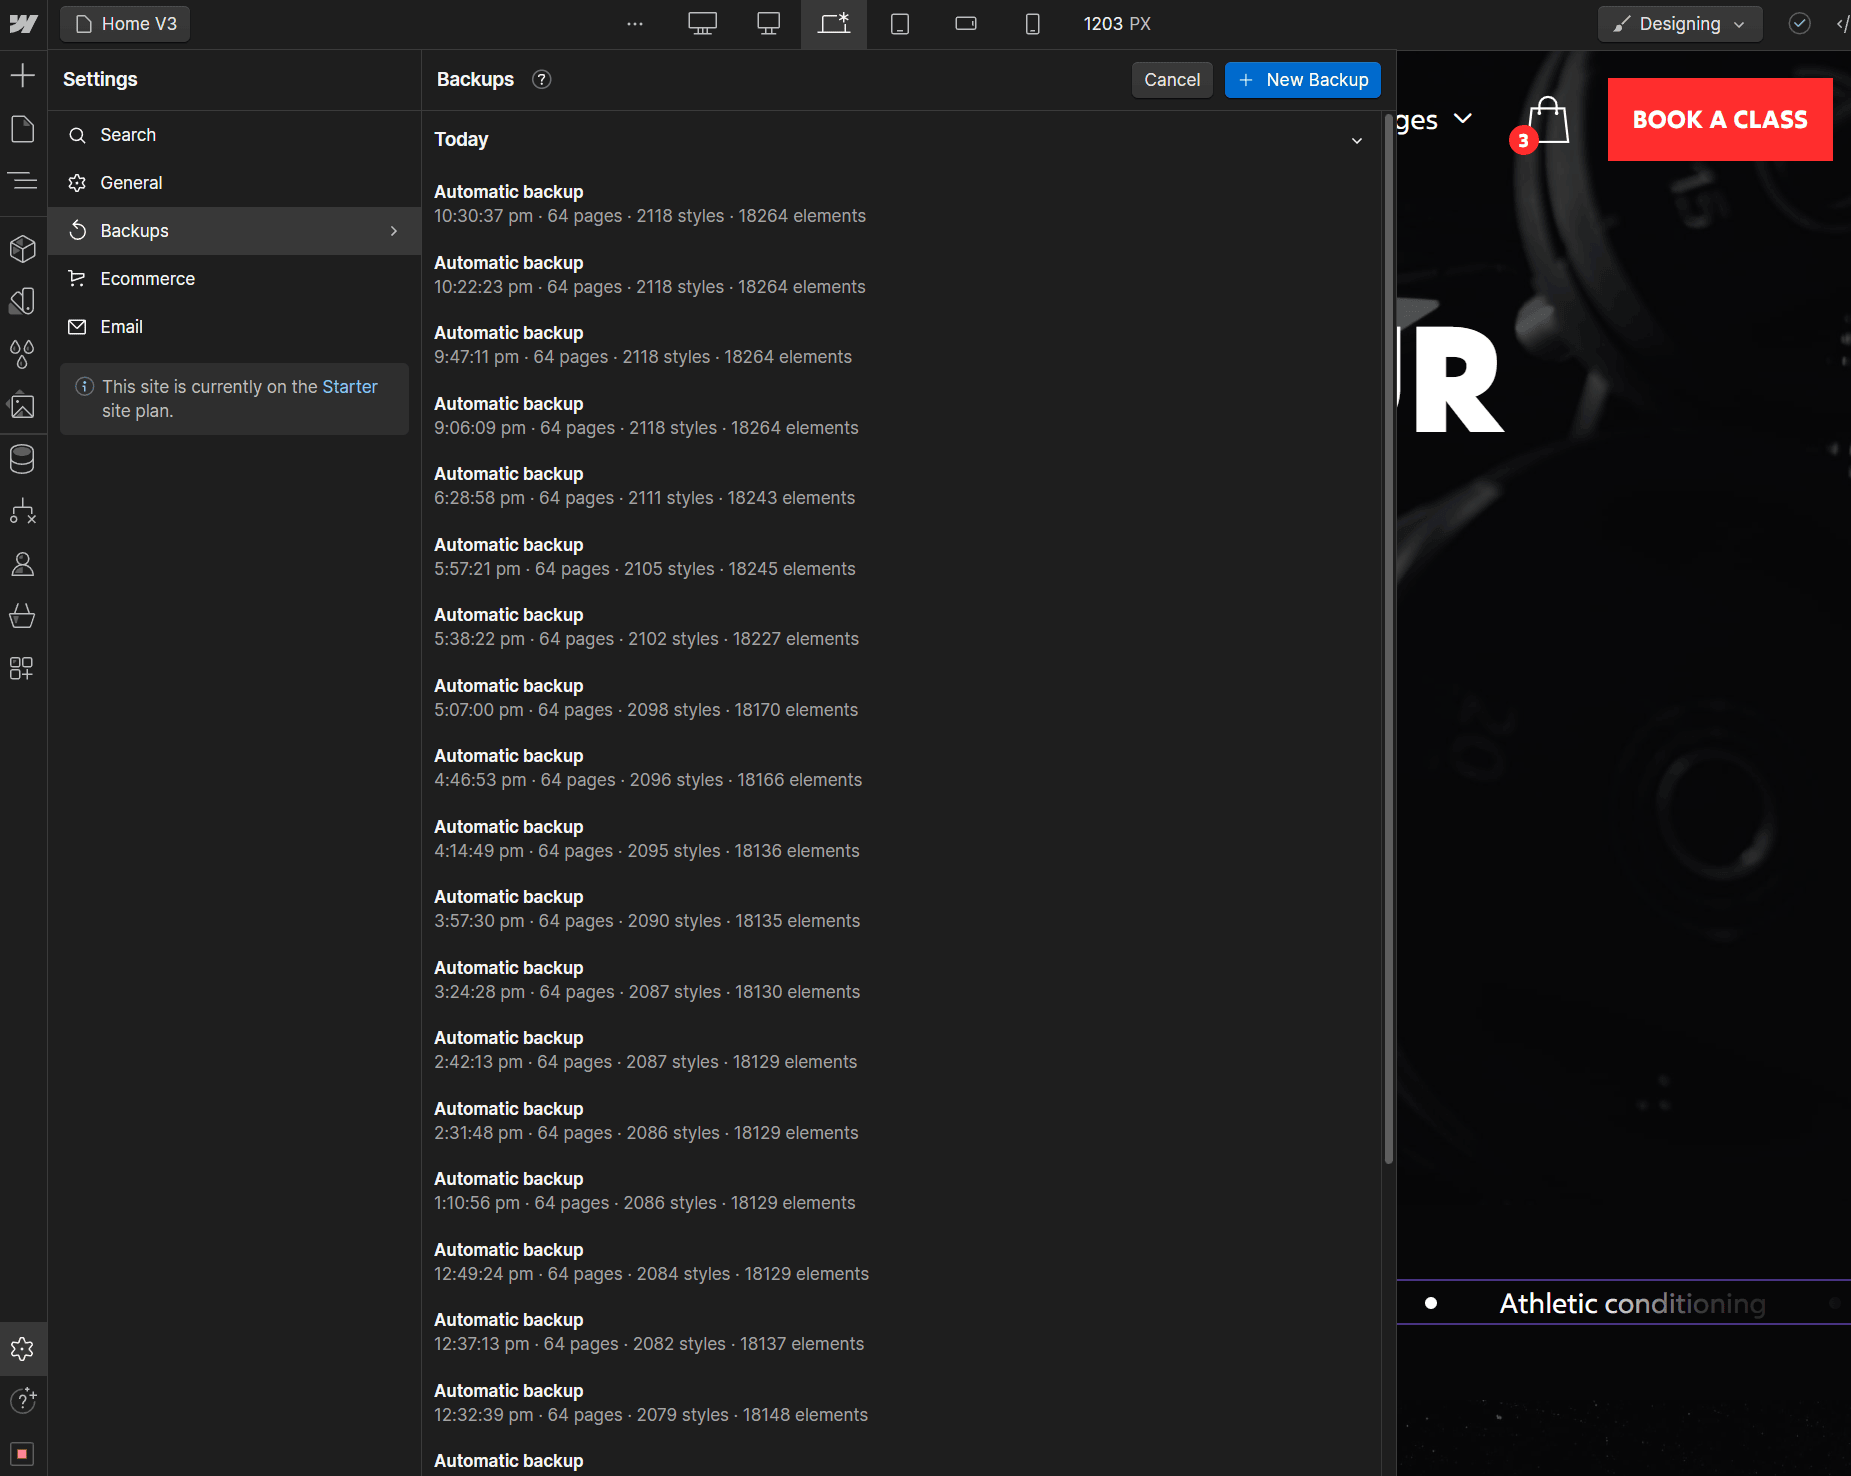The image size is (1851, 1476).
Task: Click the New Backup button
Action: pos(1303,80)
